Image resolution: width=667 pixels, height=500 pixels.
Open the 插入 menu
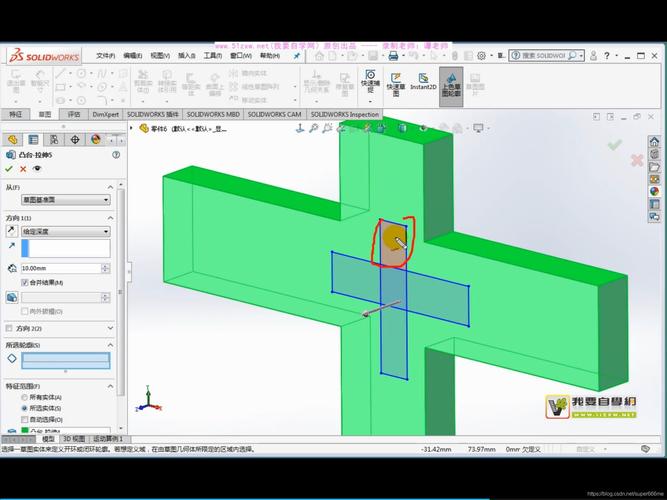coord(186,56)
